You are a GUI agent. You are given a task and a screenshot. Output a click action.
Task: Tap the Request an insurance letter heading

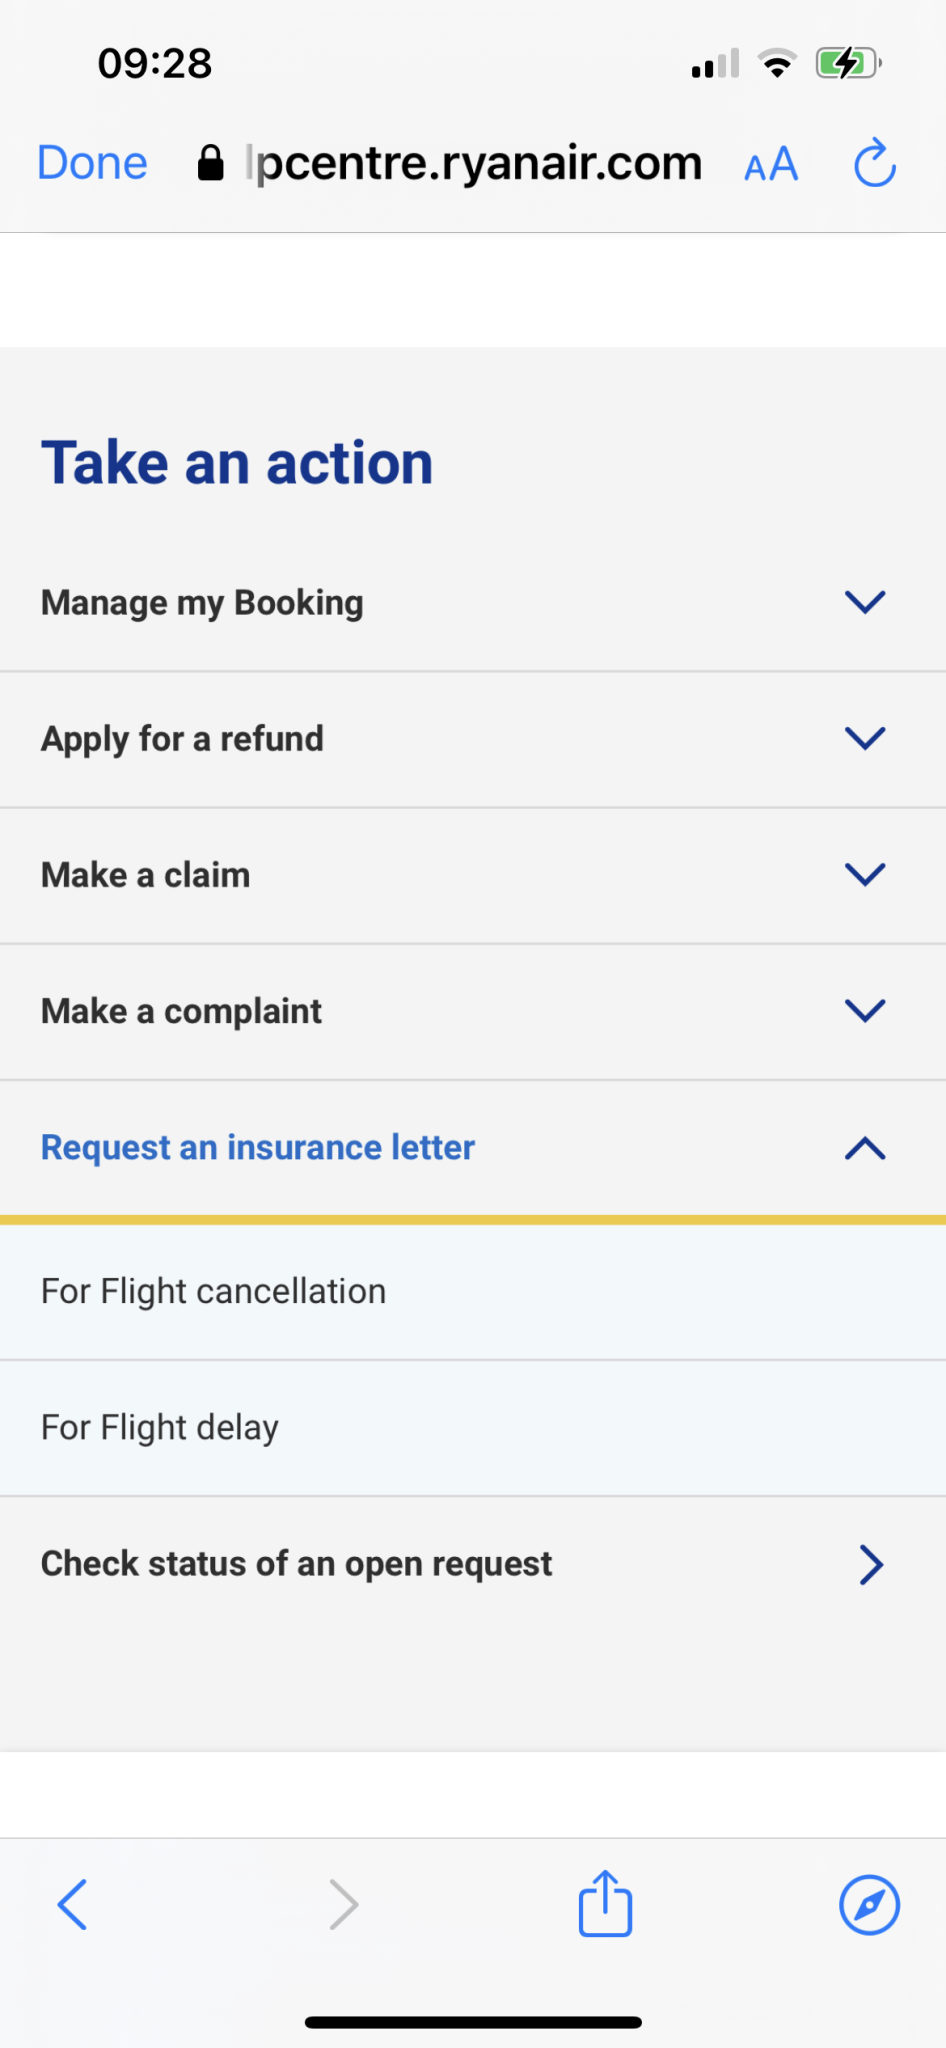pos(258,1147)
